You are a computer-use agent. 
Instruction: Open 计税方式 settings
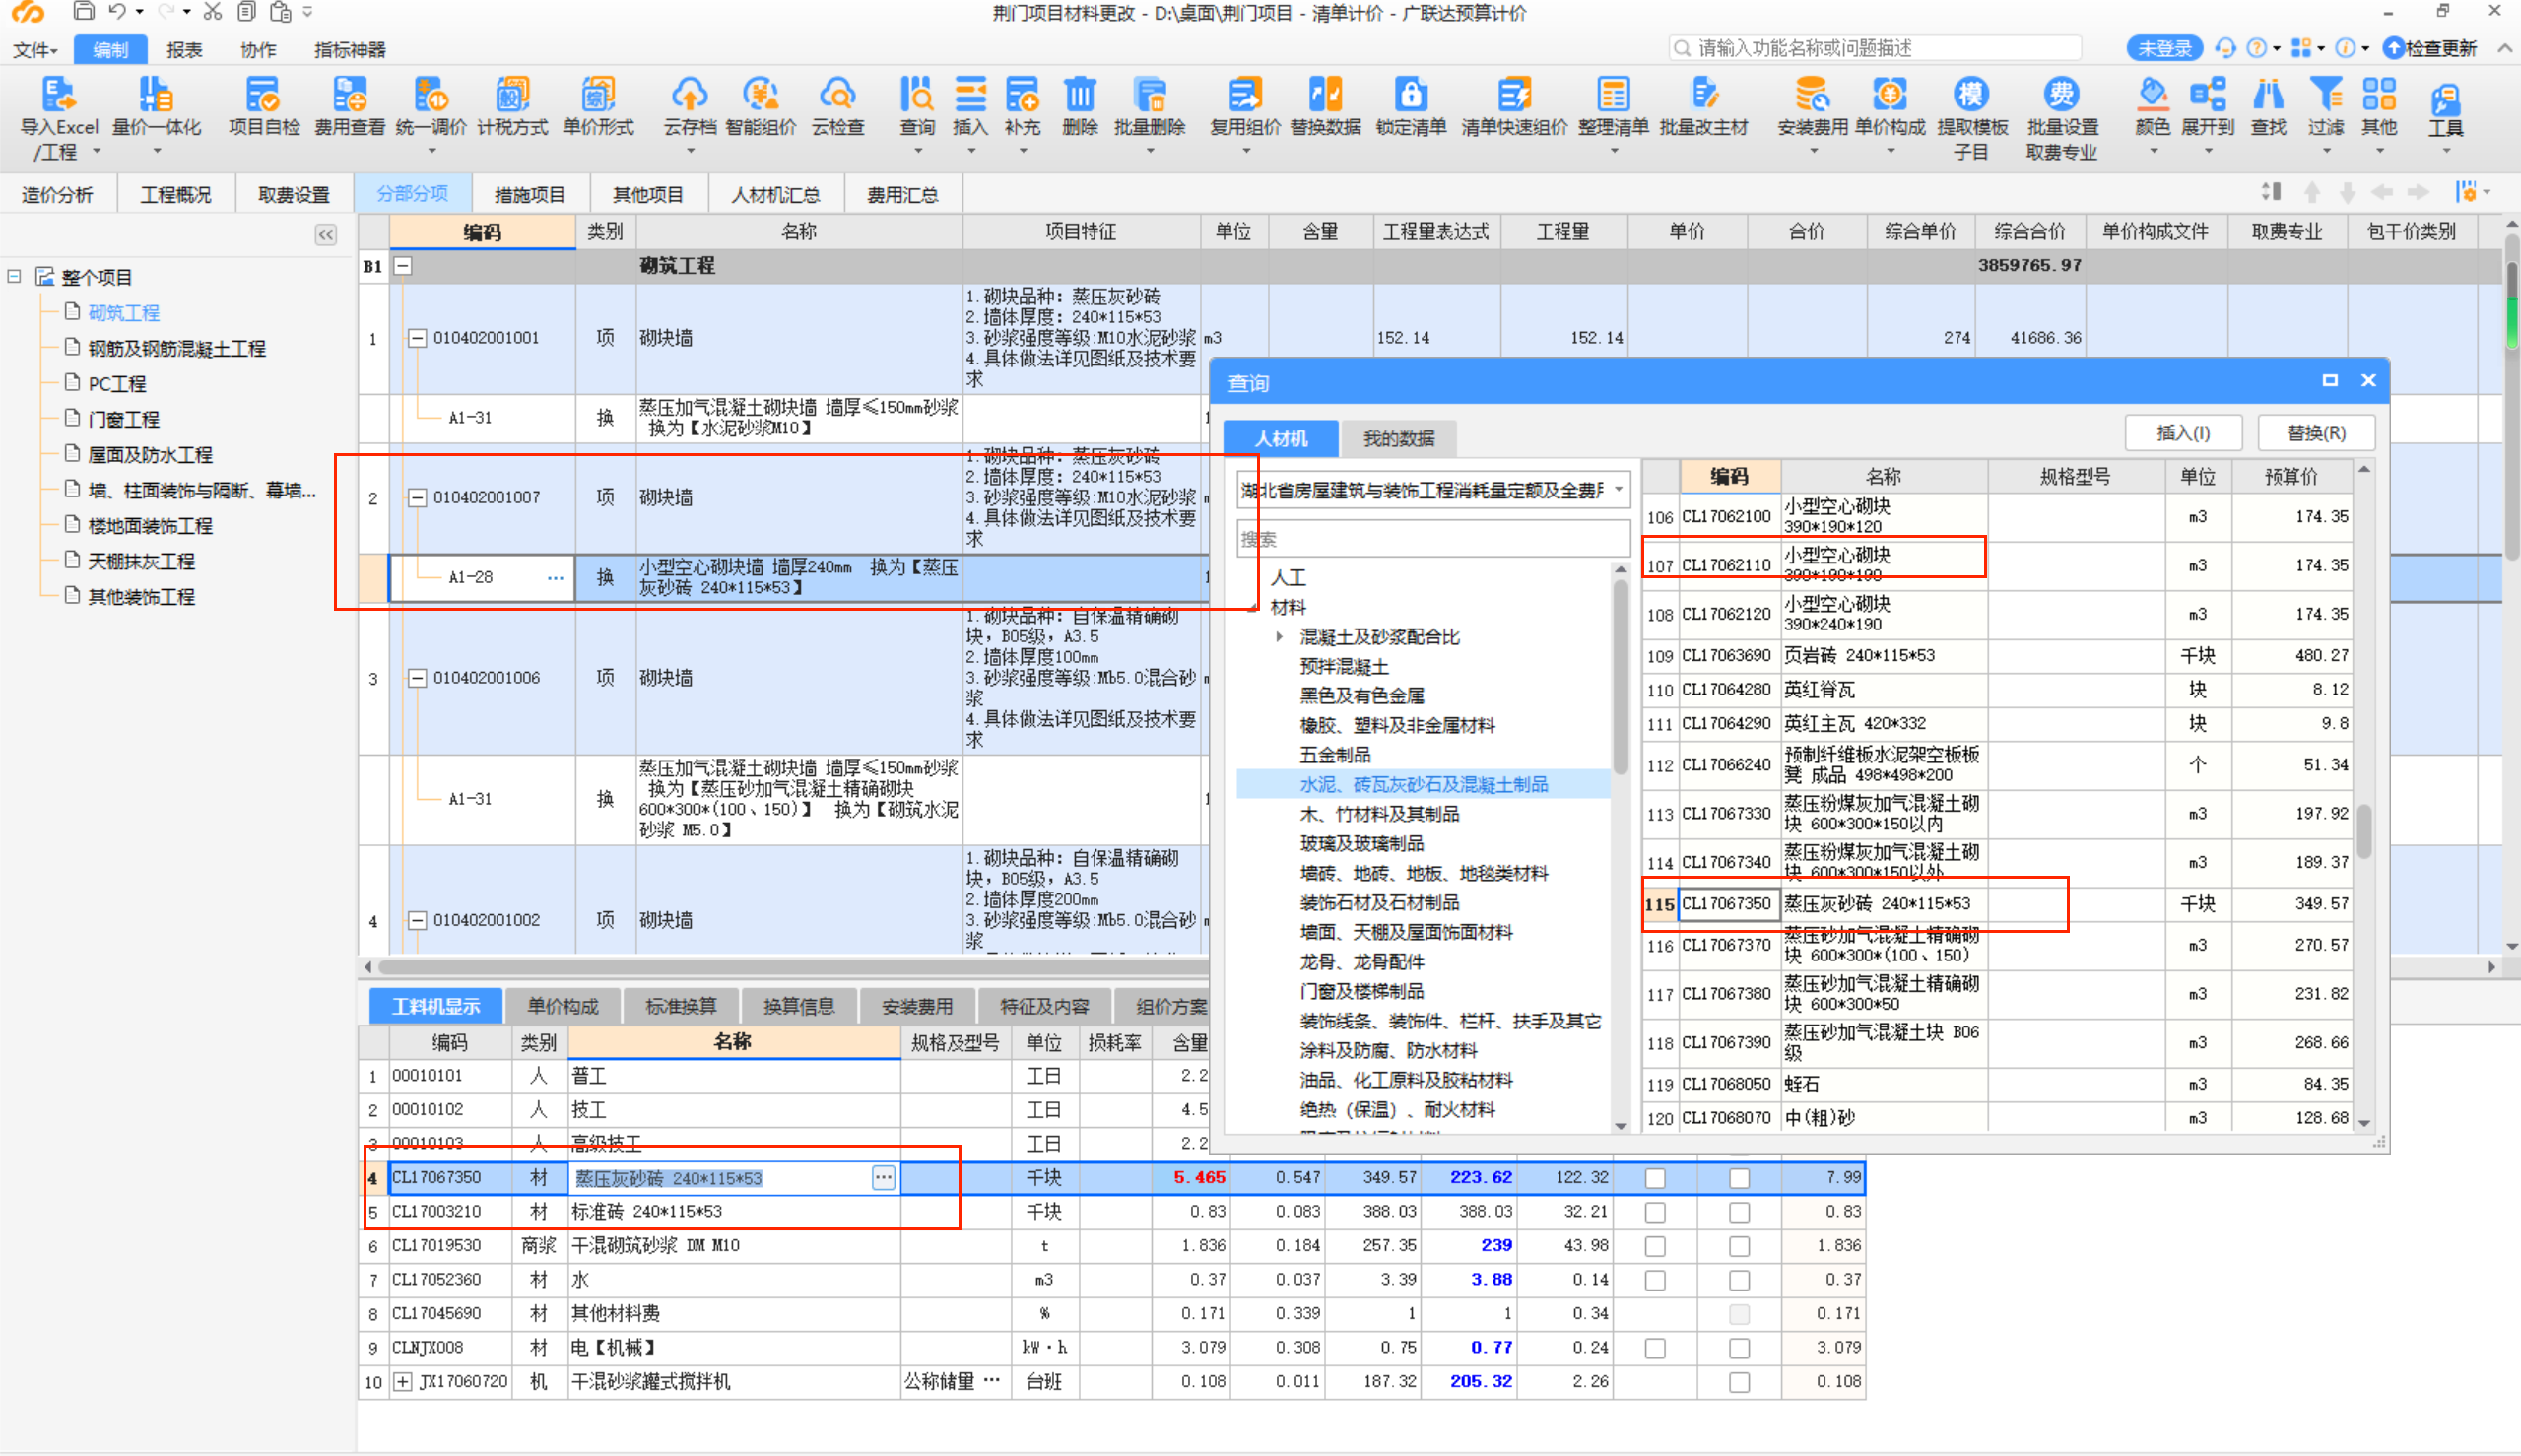[513, 108]
